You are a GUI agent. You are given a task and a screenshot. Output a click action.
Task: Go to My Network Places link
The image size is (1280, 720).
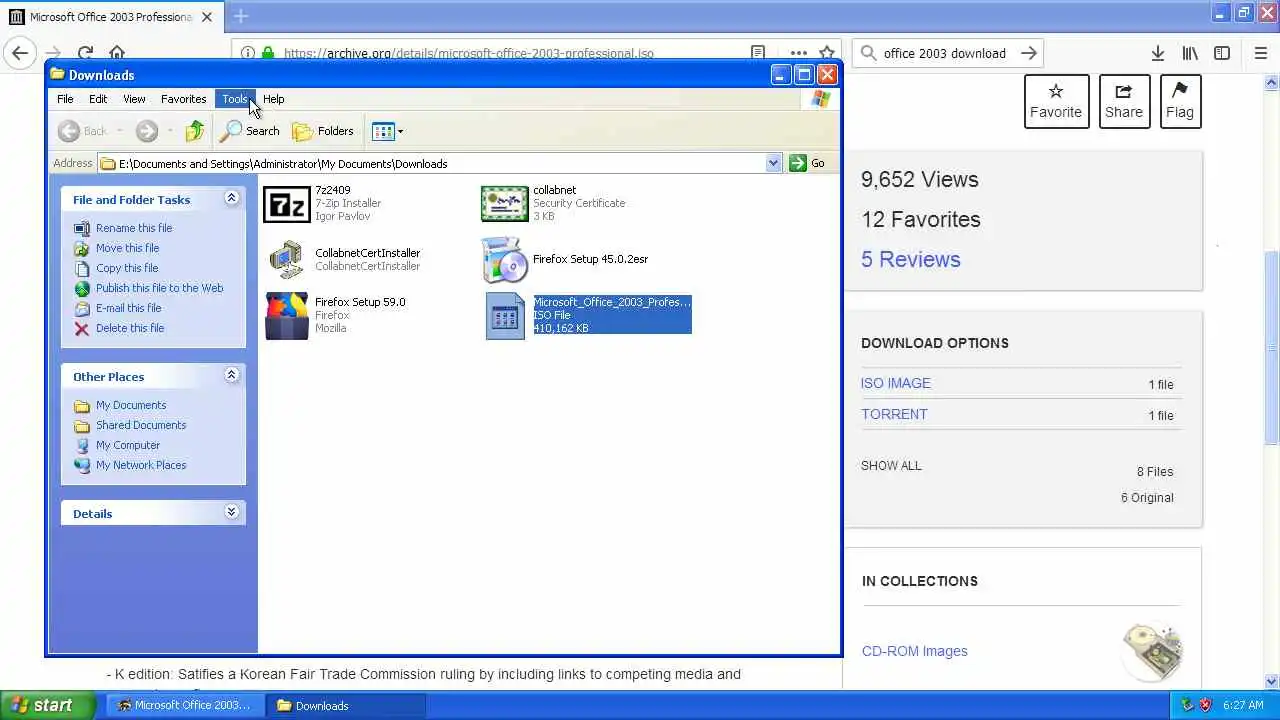point(141,465)
